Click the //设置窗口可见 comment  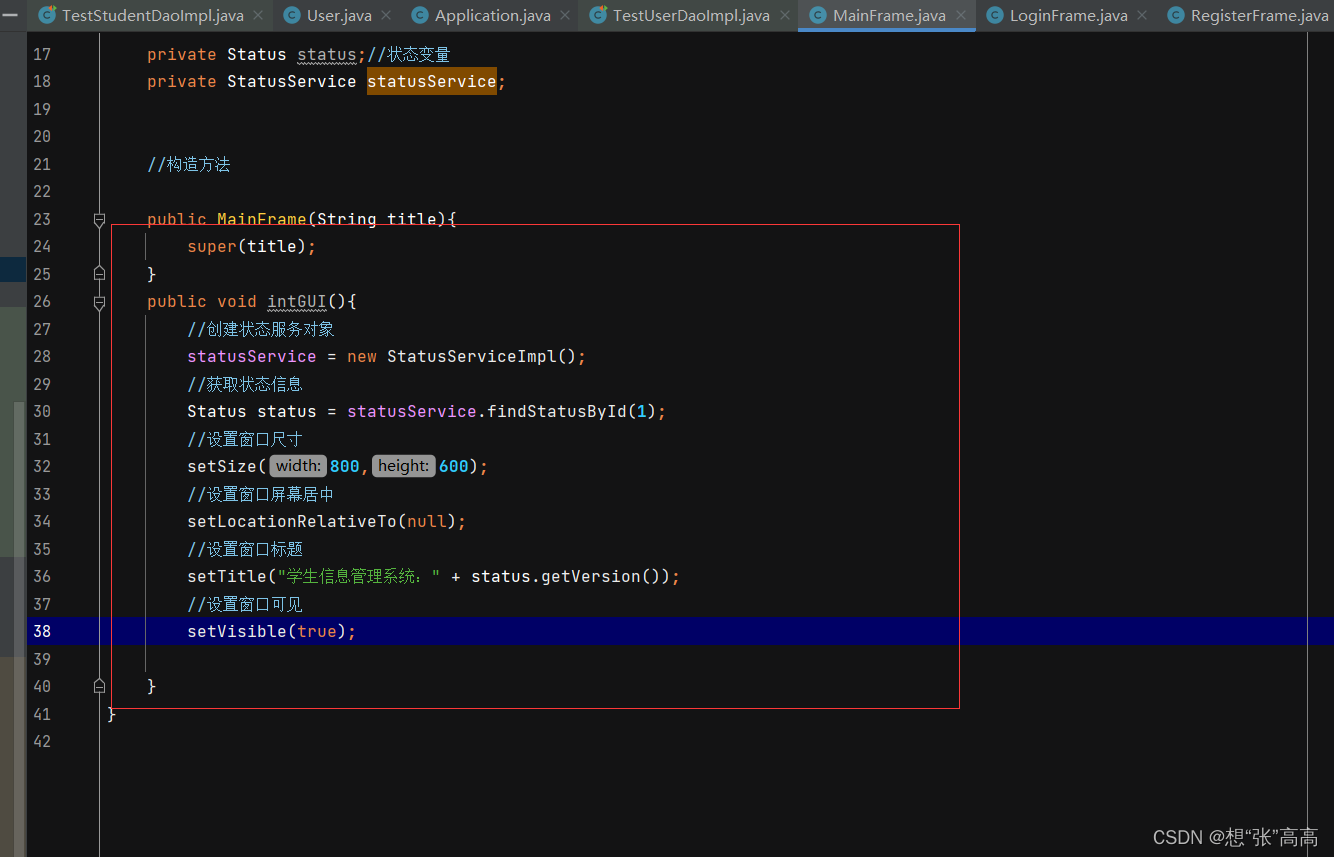coord(245,604)
